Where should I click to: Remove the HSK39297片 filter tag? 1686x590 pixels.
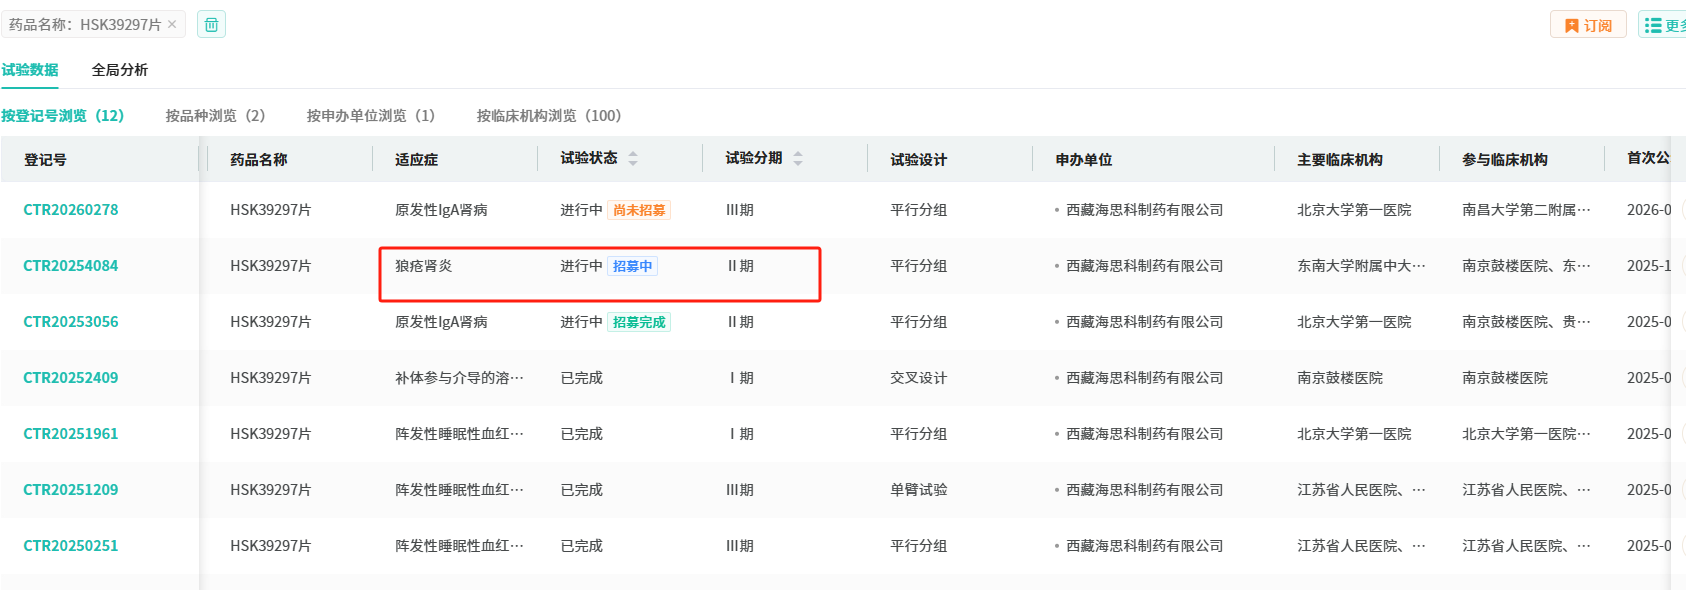click(172, 24)
